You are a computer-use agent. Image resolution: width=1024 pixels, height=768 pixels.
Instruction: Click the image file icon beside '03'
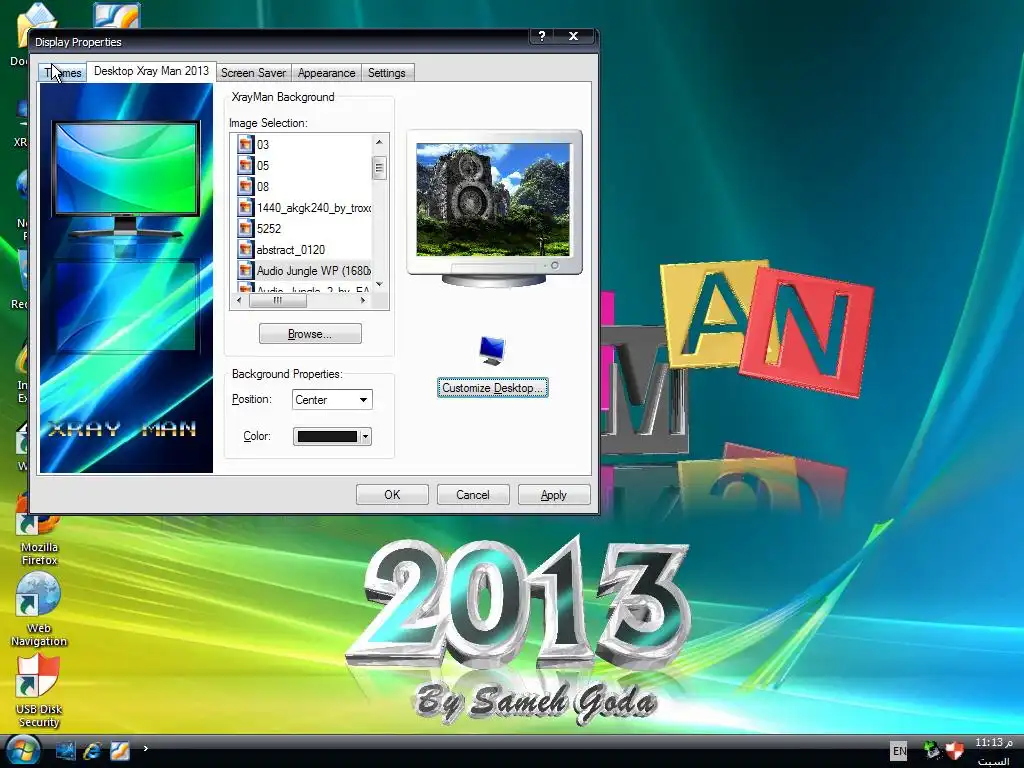point(246,144)
